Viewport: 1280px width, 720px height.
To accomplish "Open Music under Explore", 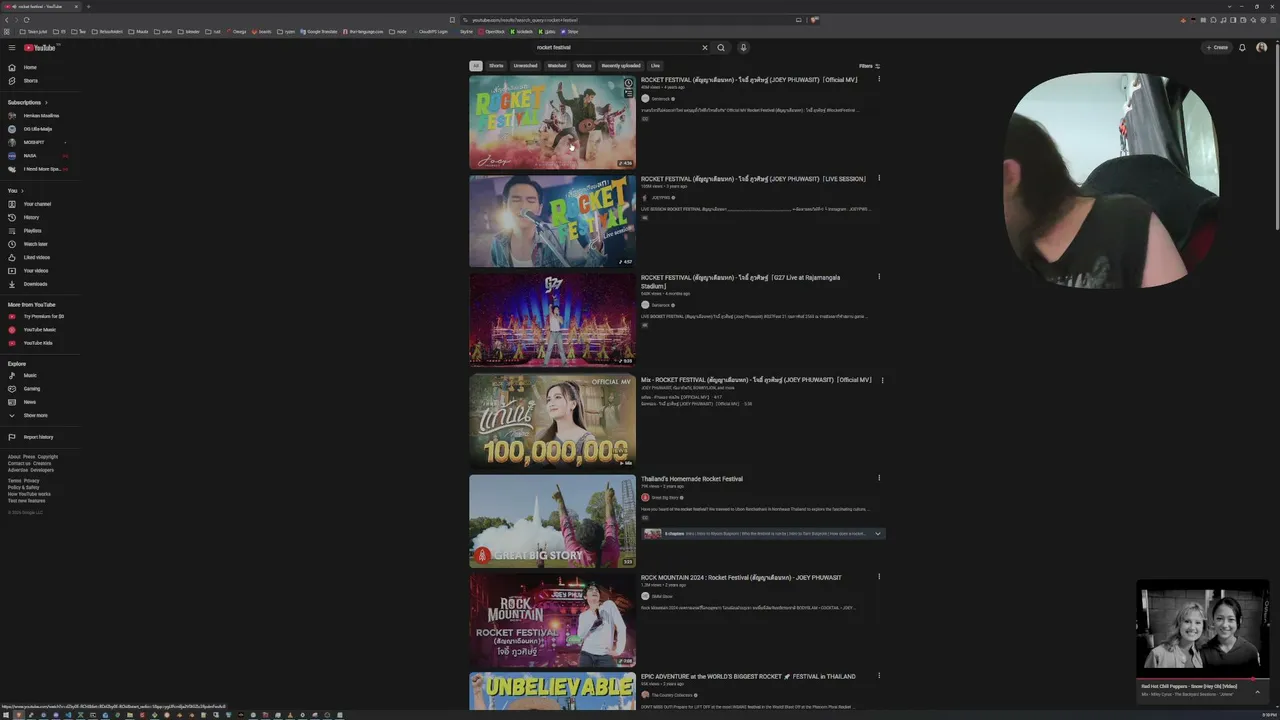I will (x=40, y=376).
